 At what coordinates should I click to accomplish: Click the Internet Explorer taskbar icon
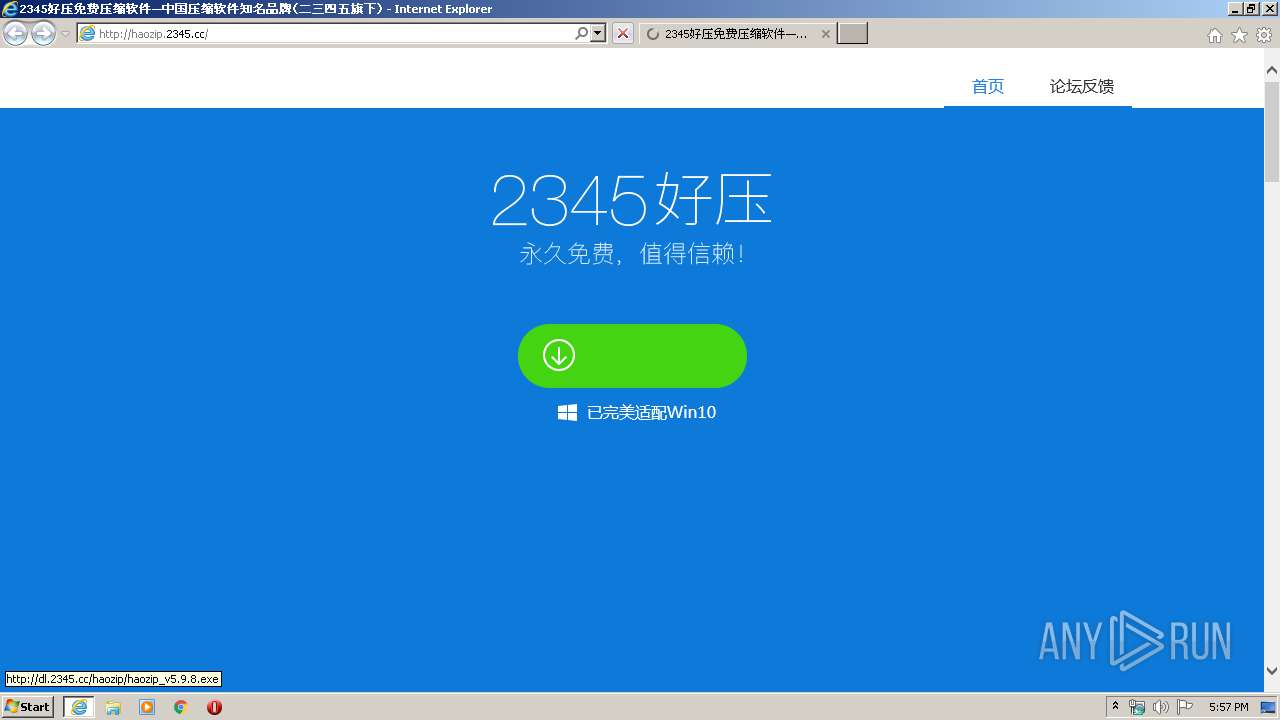79,707
